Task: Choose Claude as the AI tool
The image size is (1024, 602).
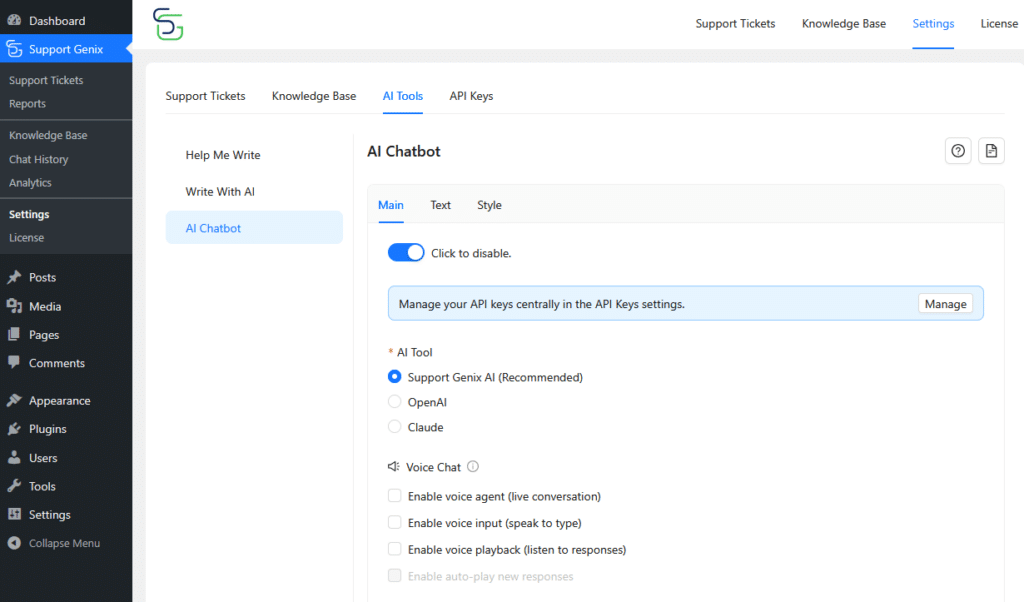Action: (x=395, y=427)
